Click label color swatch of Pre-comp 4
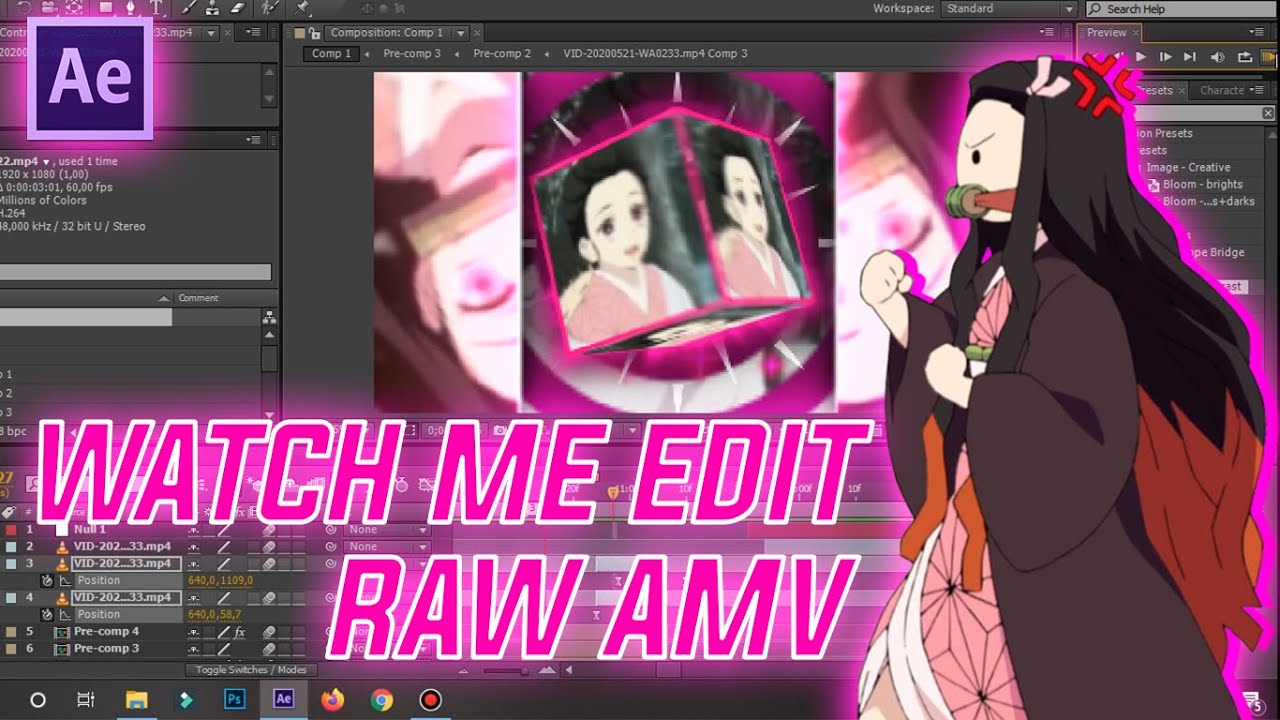The width and height of the screenshot is (1280, 720). pos(10,632)
